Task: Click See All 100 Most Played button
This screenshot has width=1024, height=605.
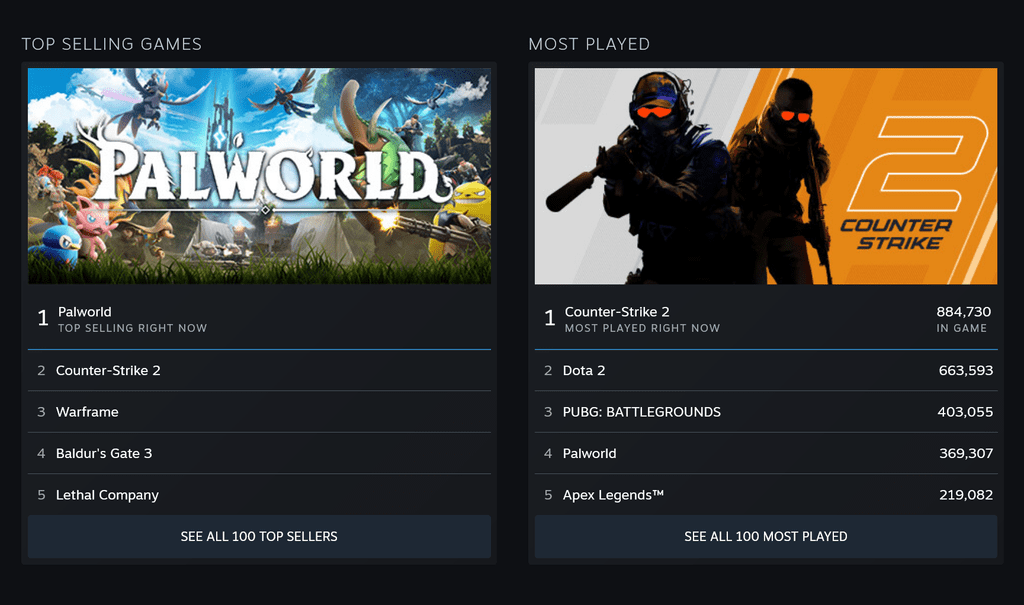Action: pyautogui.click(x=765, y=537)
